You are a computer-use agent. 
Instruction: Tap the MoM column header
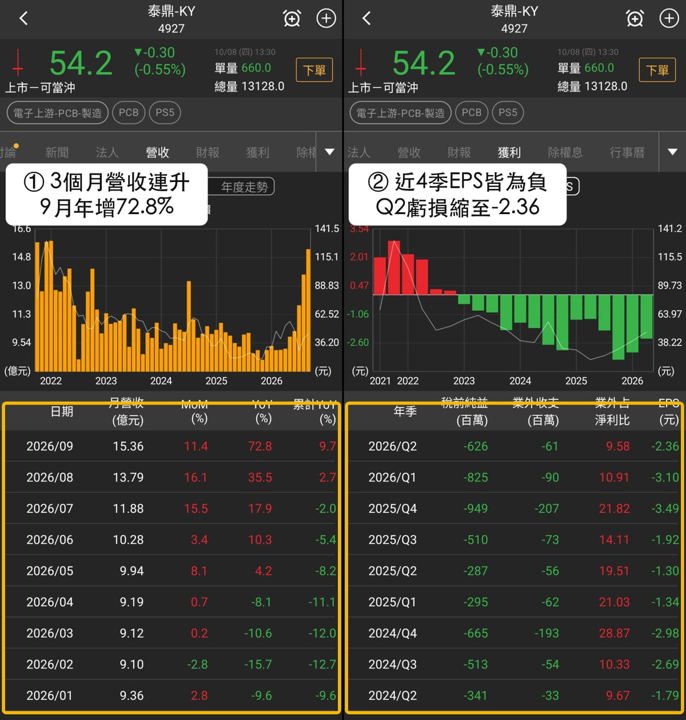(x=195, y=411)
